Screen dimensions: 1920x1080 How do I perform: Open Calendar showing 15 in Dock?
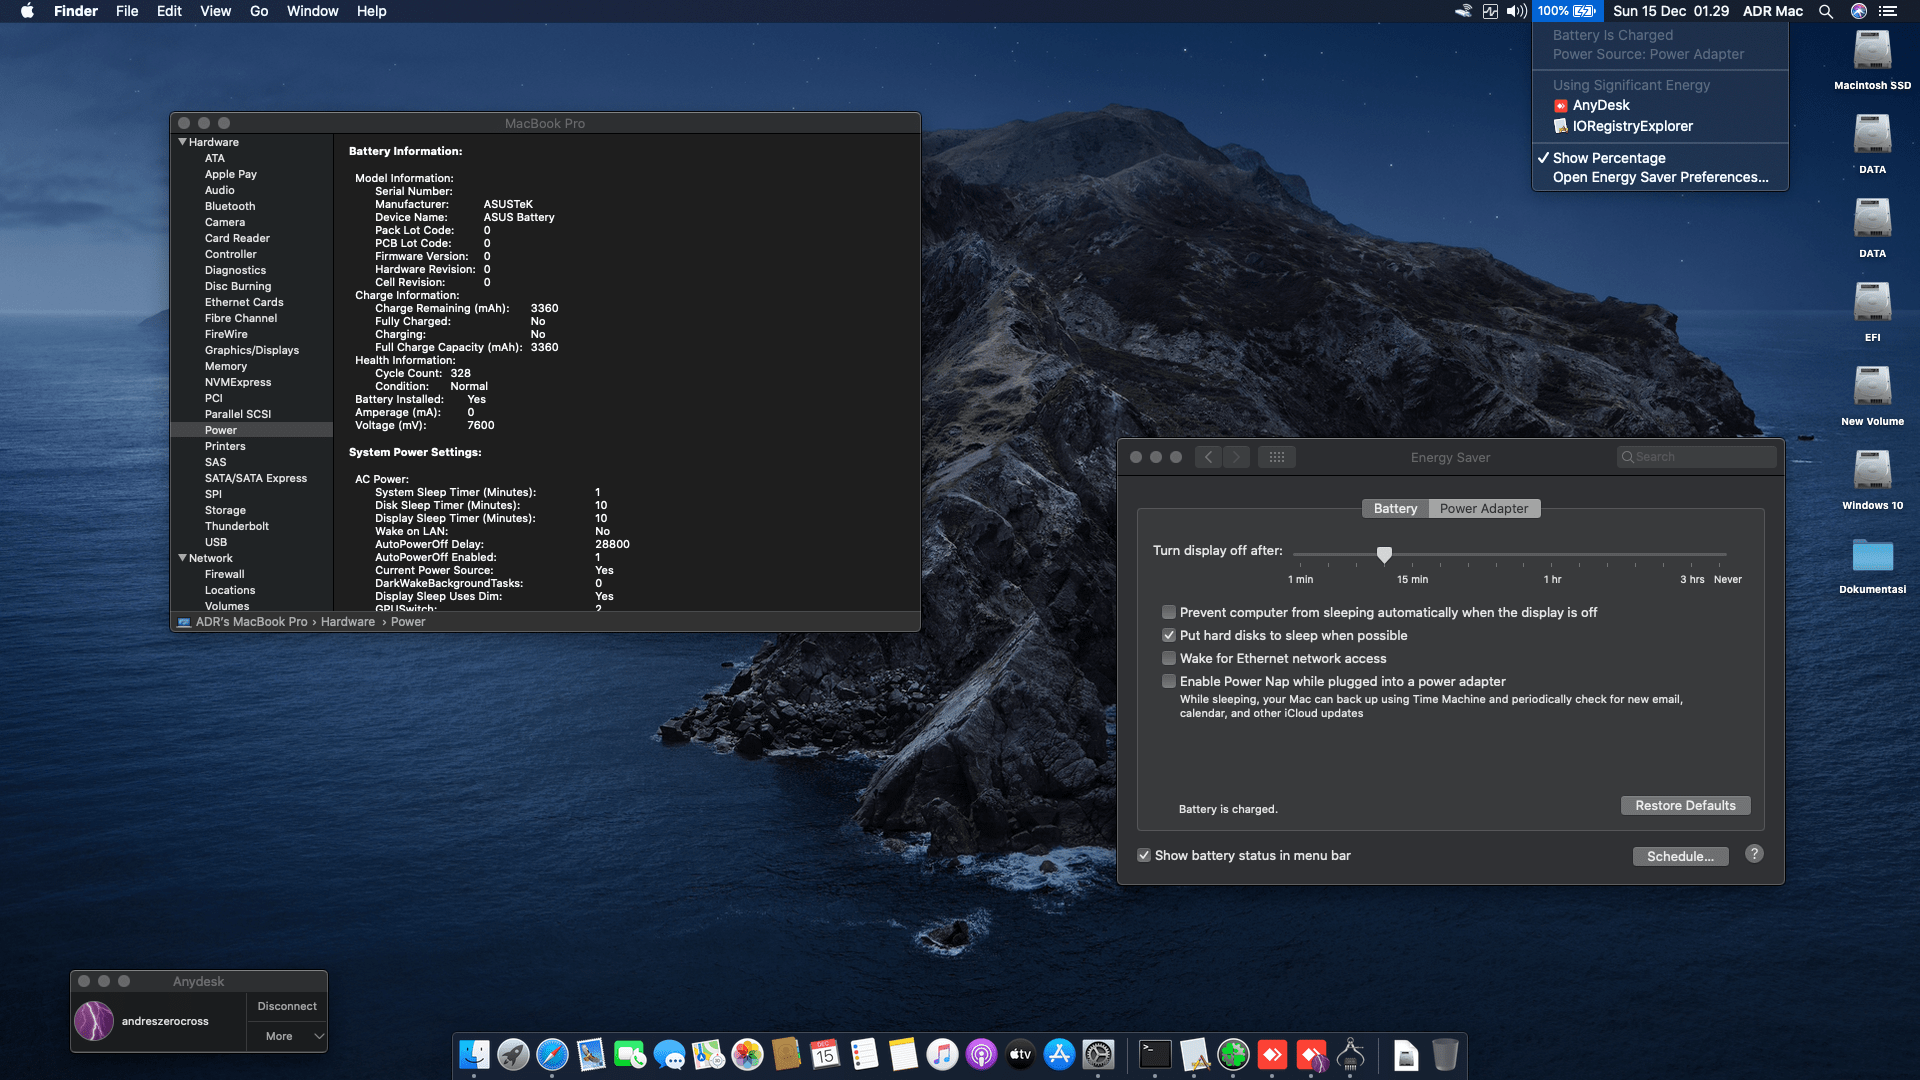point(825,1054)
